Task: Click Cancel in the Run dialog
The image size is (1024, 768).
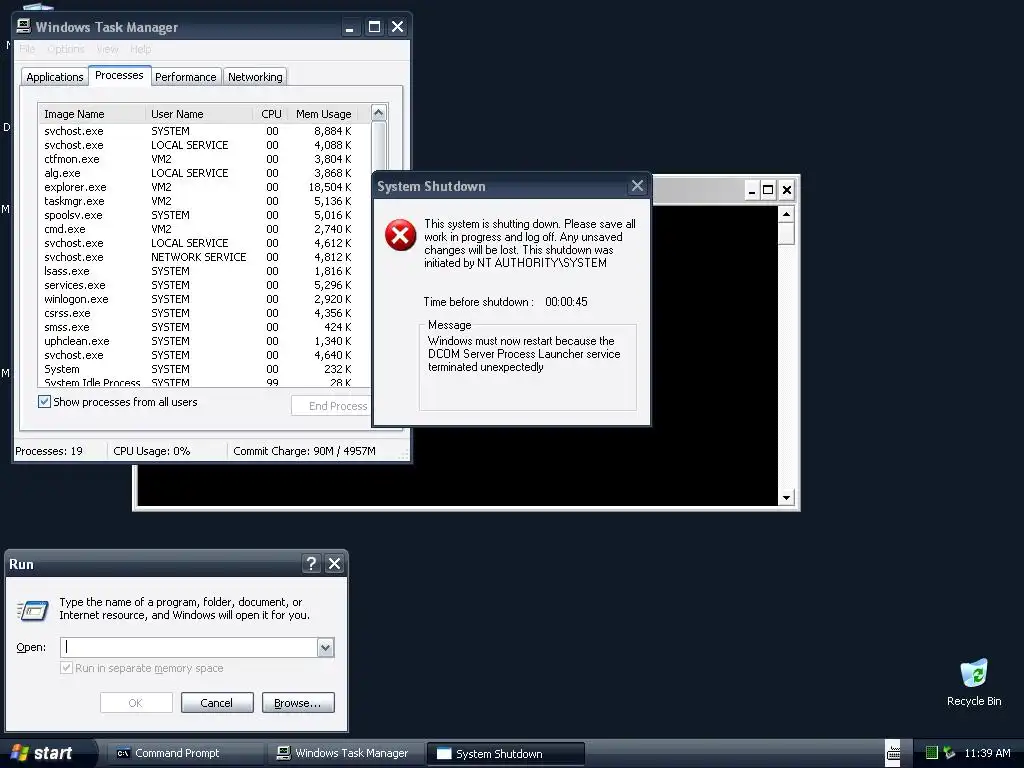Action: [217, 703]
